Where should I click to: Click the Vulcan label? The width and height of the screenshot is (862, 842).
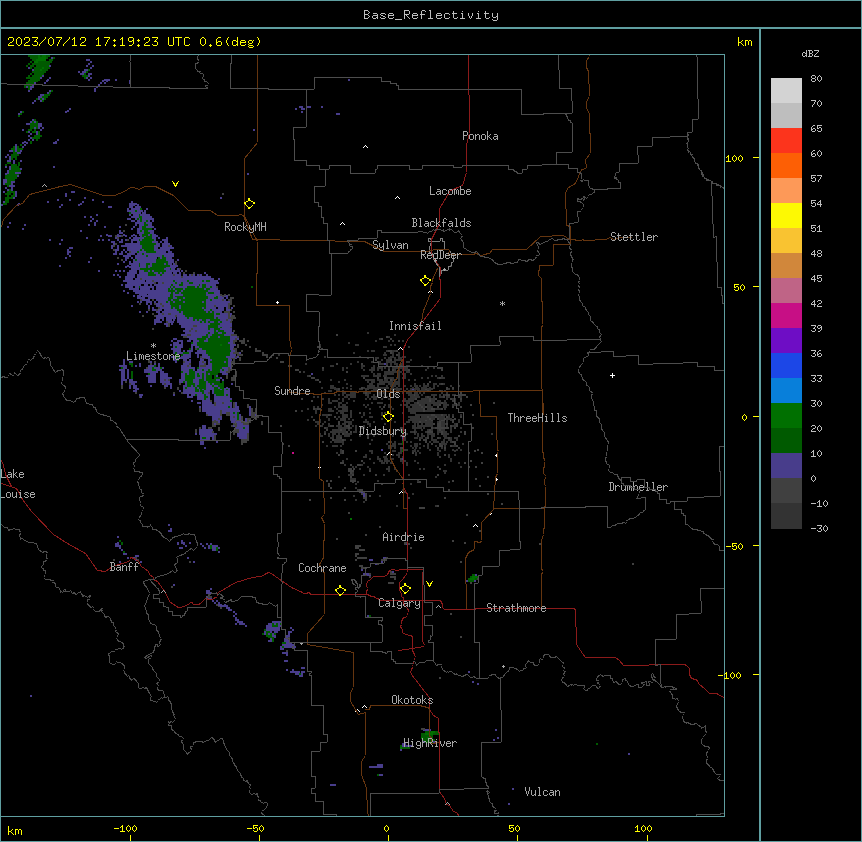tap(543, 792)
